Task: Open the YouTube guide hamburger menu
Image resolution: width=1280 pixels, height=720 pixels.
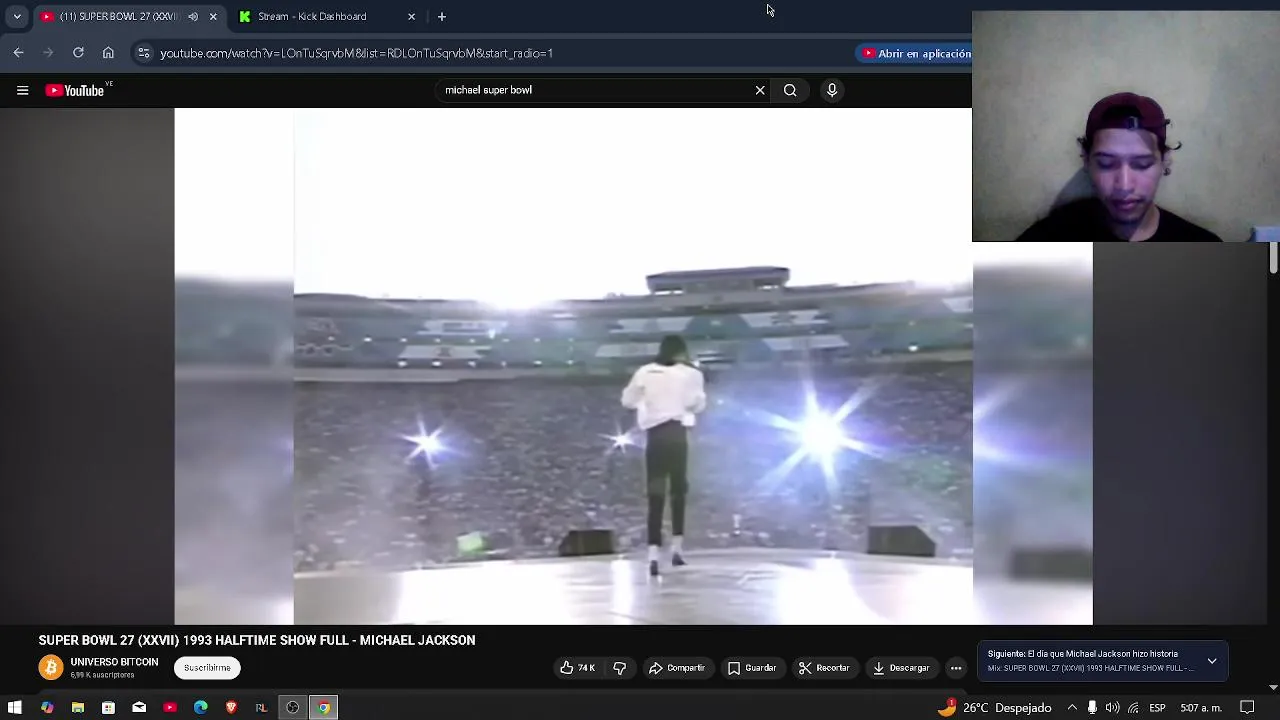Action: (22, 90)
